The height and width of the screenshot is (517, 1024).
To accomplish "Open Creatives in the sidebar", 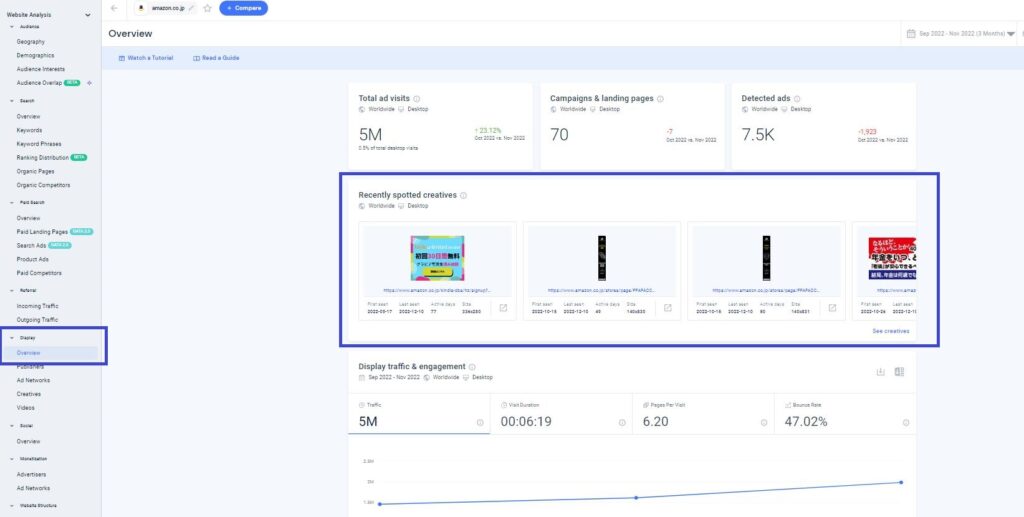I will 29,394.
